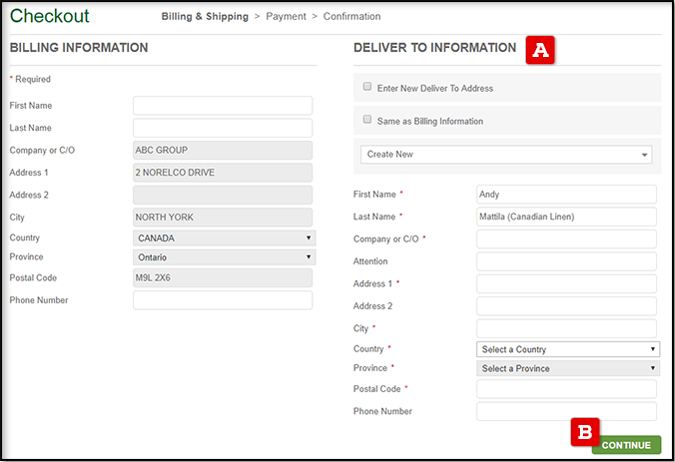Open the Create New address dropdown
The width and height of the screenshot is (675, 462).
(x=506, y=155)
